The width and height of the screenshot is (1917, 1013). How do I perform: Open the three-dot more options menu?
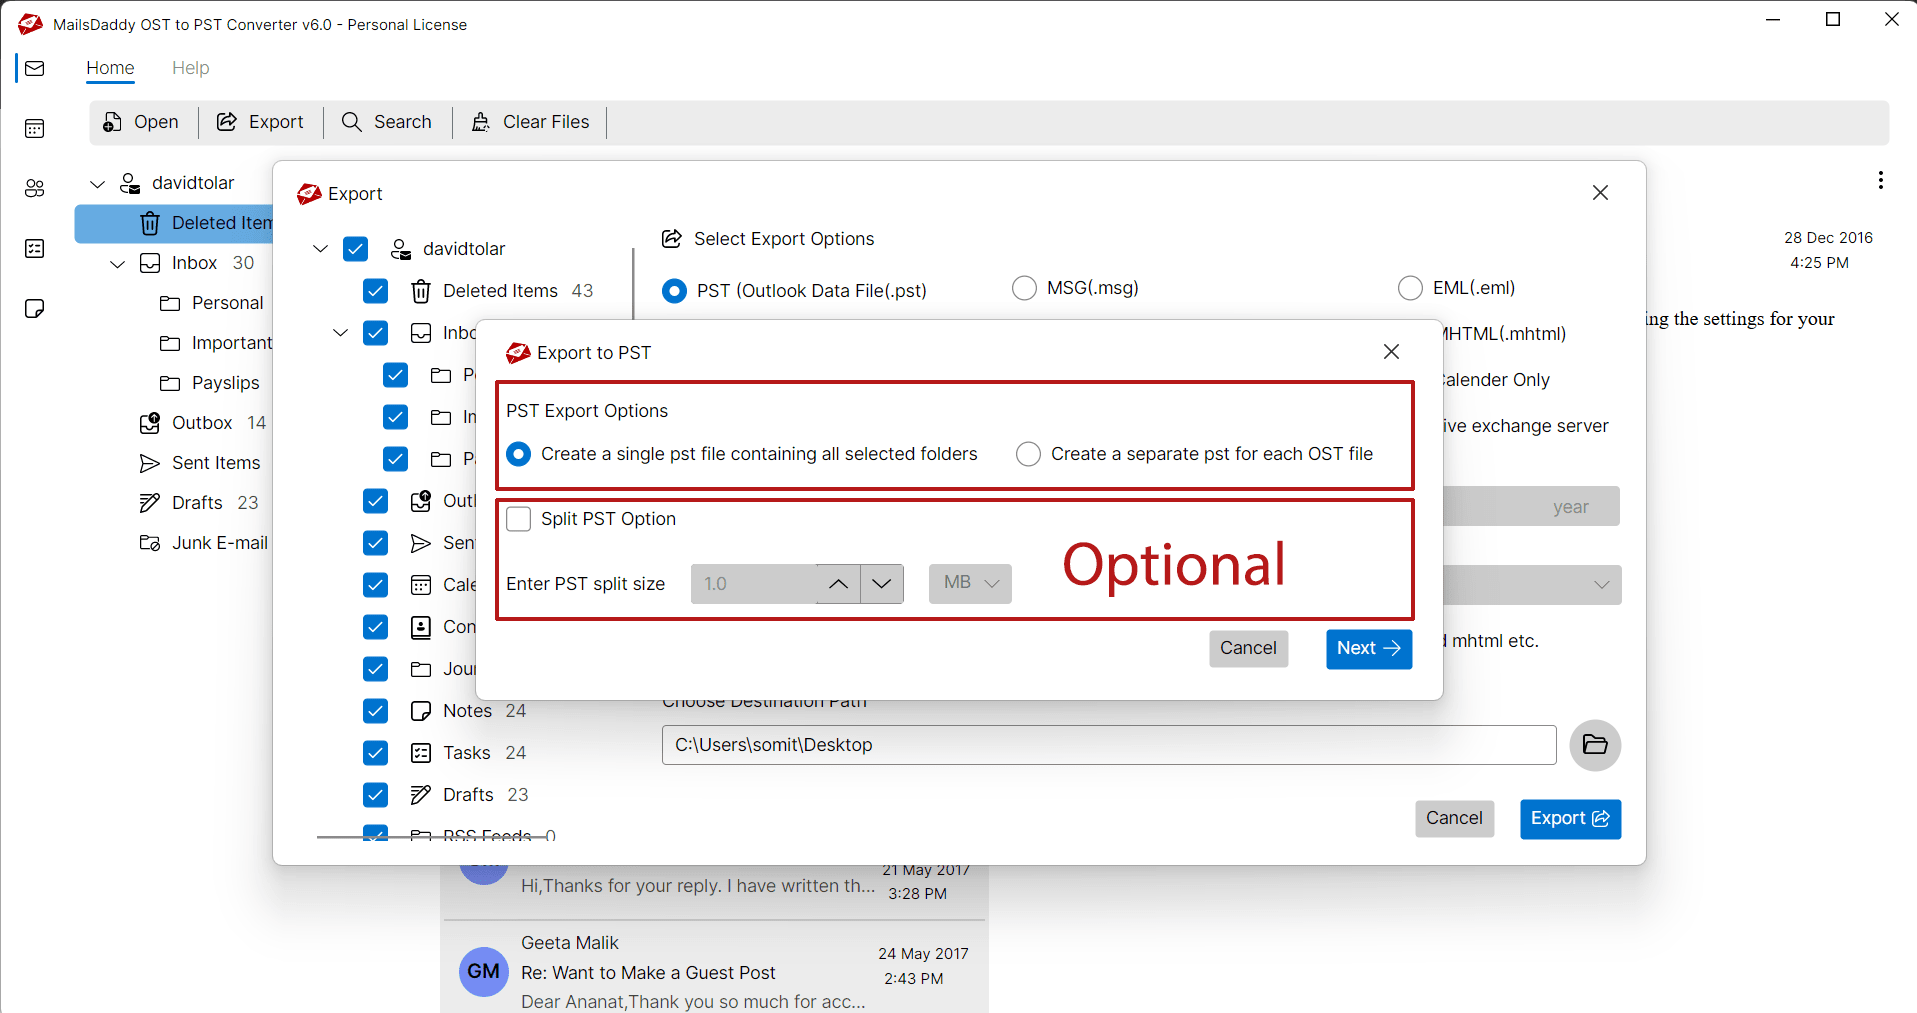coord(1880,180)
